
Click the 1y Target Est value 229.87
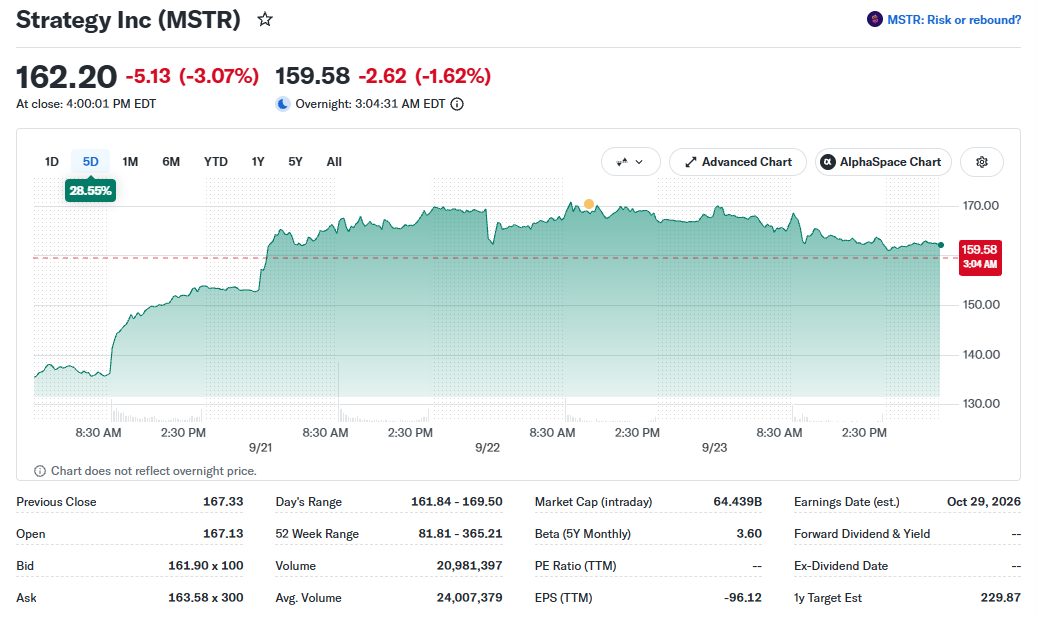click(1001, 597)
